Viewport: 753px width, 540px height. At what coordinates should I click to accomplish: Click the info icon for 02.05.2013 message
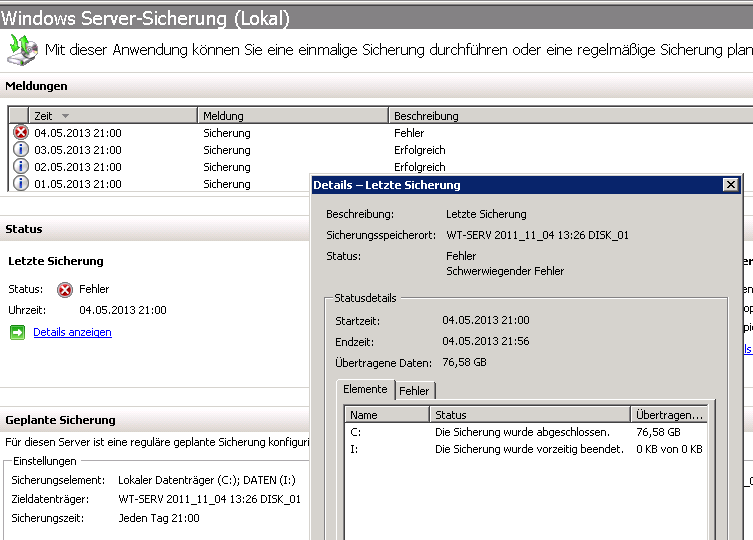point(21,166)
